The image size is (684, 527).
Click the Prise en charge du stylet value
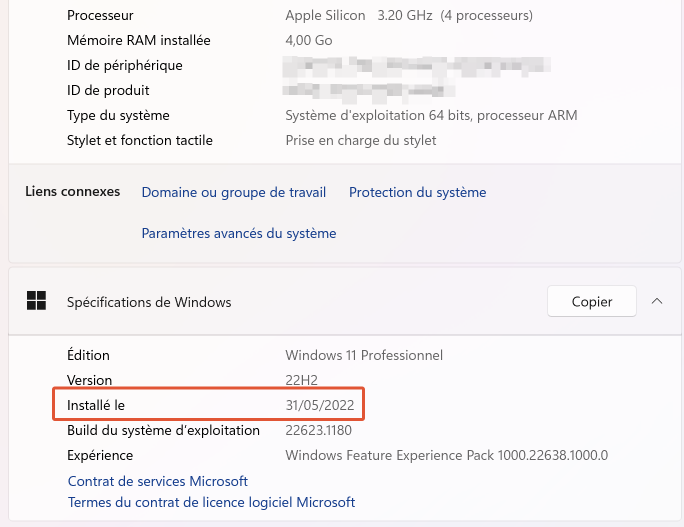coord(361,140)
